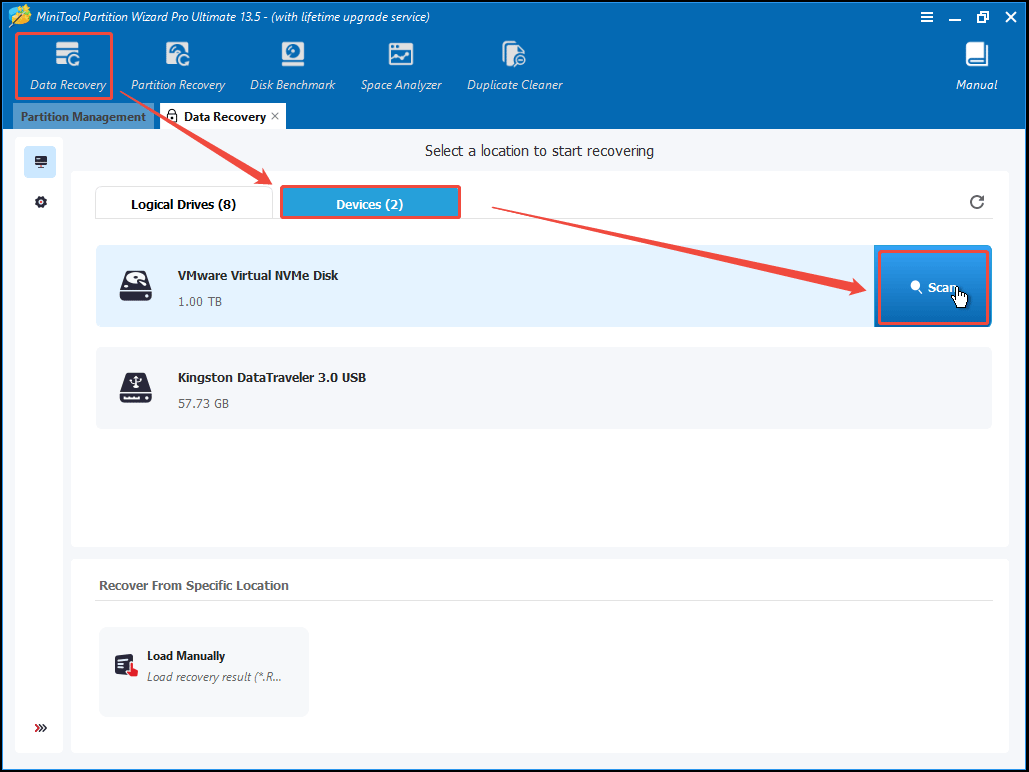
Task: Switch to Partition Management tab
Action: [x=83, y=117]
